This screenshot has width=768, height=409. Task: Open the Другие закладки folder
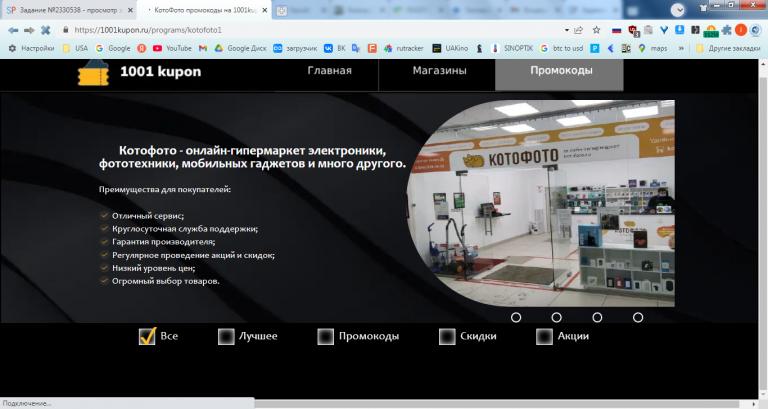tap(728, 48)
